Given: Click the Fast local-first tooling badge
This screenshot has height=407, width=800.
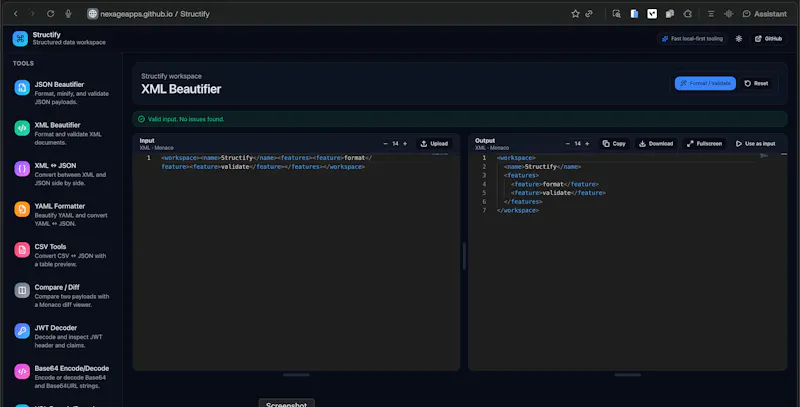Looking at the screenshot, I should (x=692, y=39).
